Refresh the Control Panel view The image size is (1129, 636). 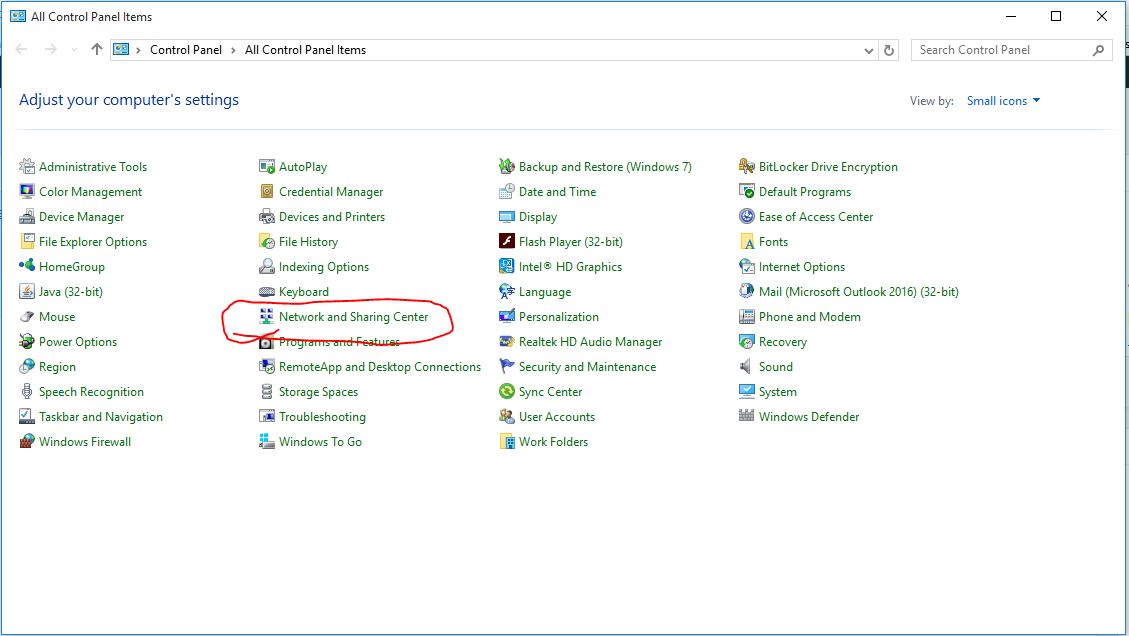[889, 50]
